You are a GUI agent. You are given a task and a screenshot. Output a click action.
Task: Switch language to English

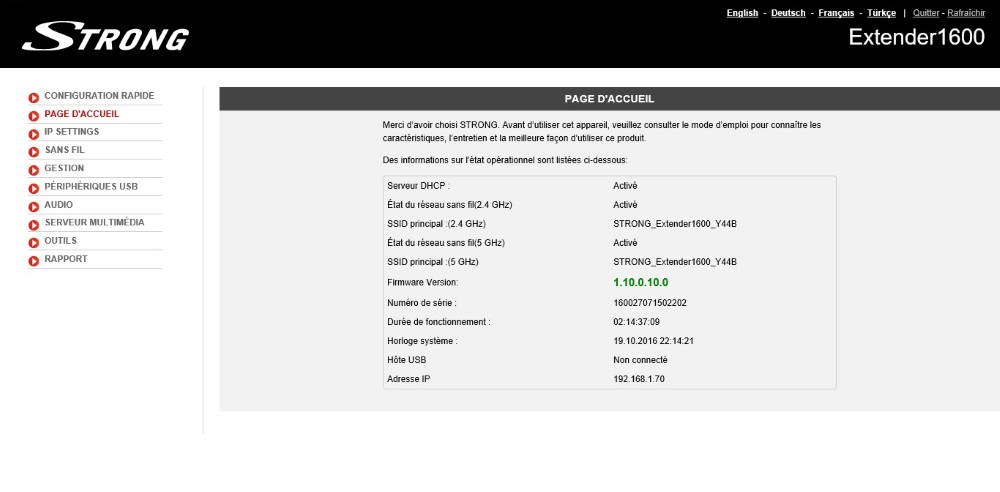(742, 13)
